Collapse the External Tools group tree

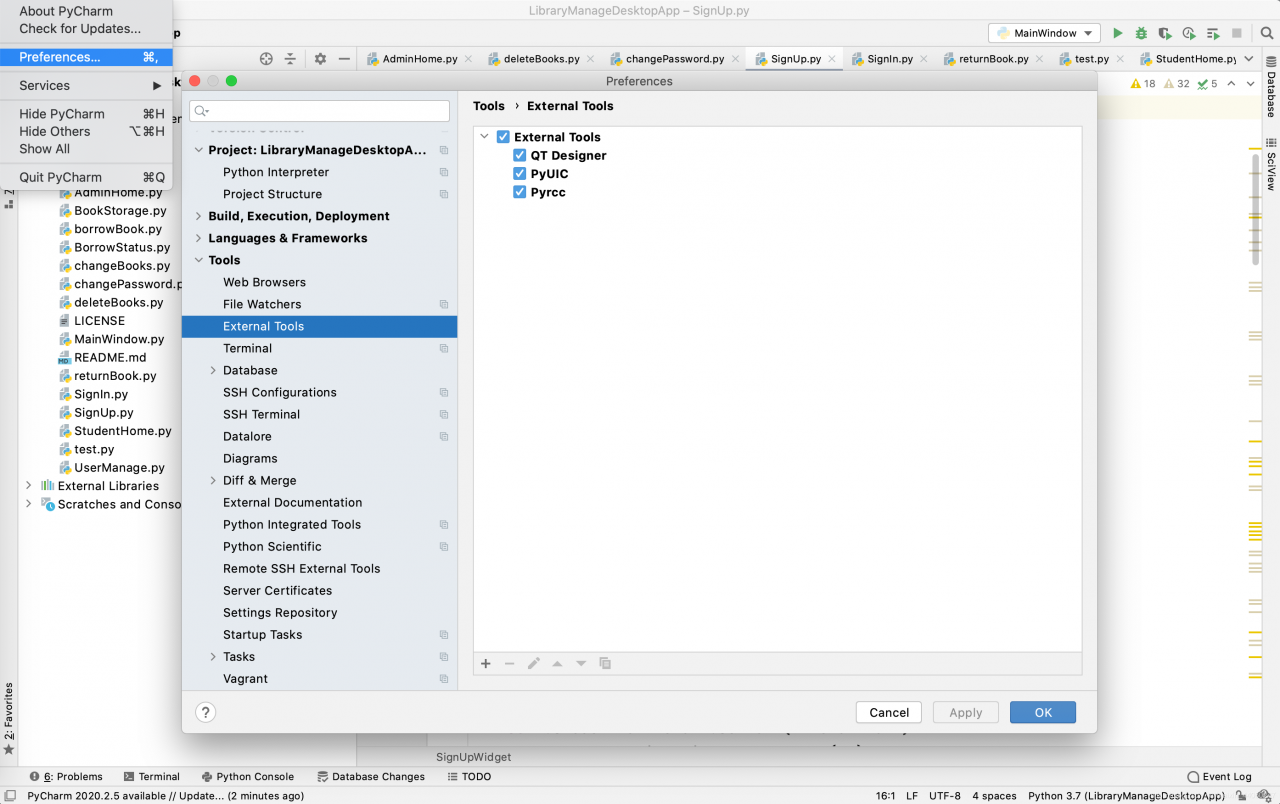485,137
